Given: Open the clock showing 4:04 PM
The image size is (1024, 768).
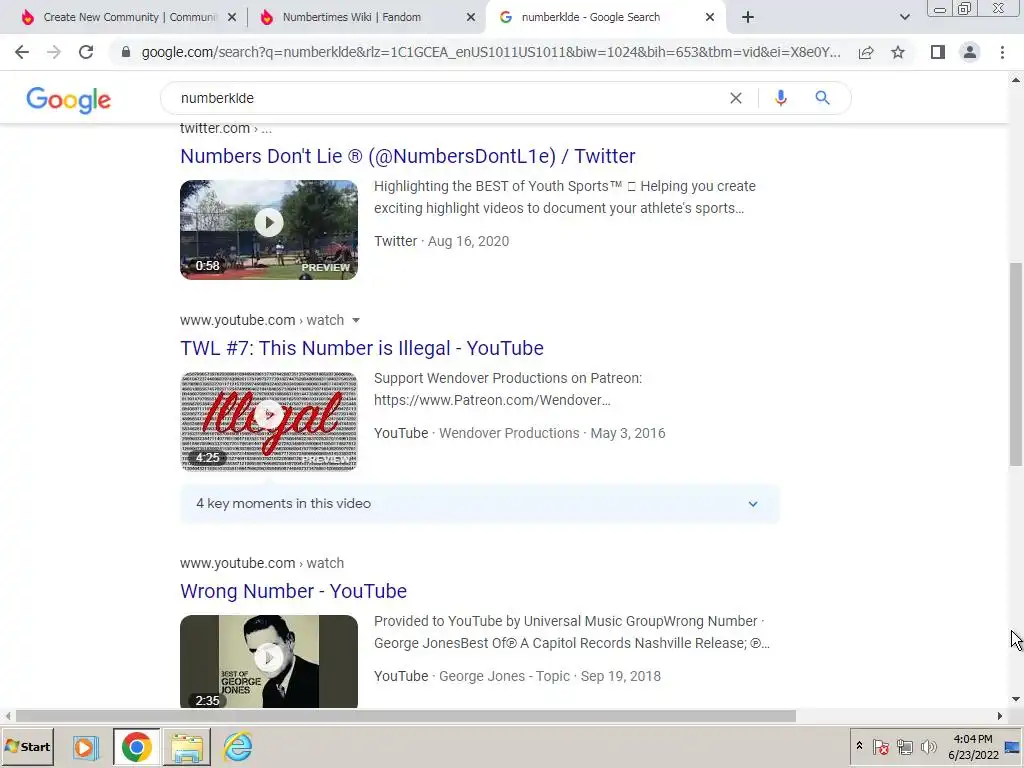Looking at the screenshot, I should (x=973, y=746).
